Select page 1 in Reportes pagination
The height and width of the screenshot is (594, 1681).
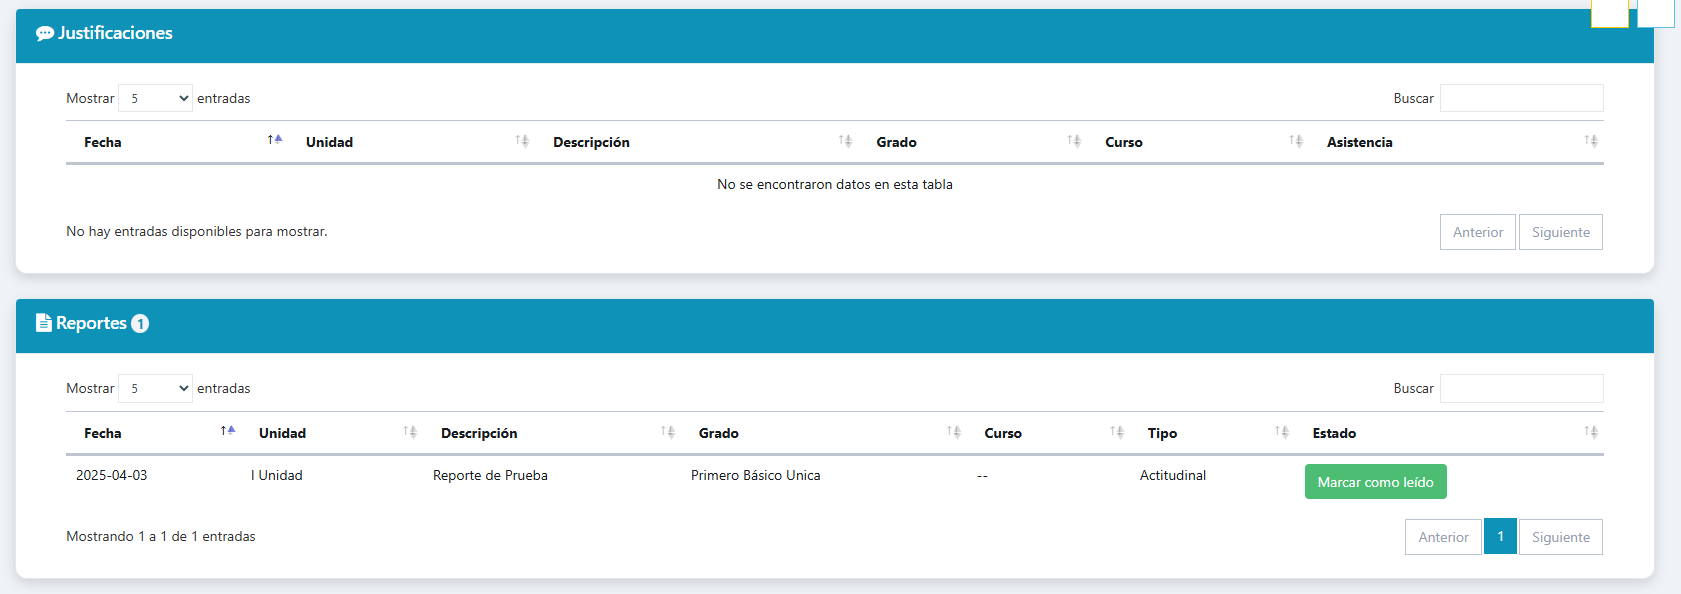coord(1500,537)
